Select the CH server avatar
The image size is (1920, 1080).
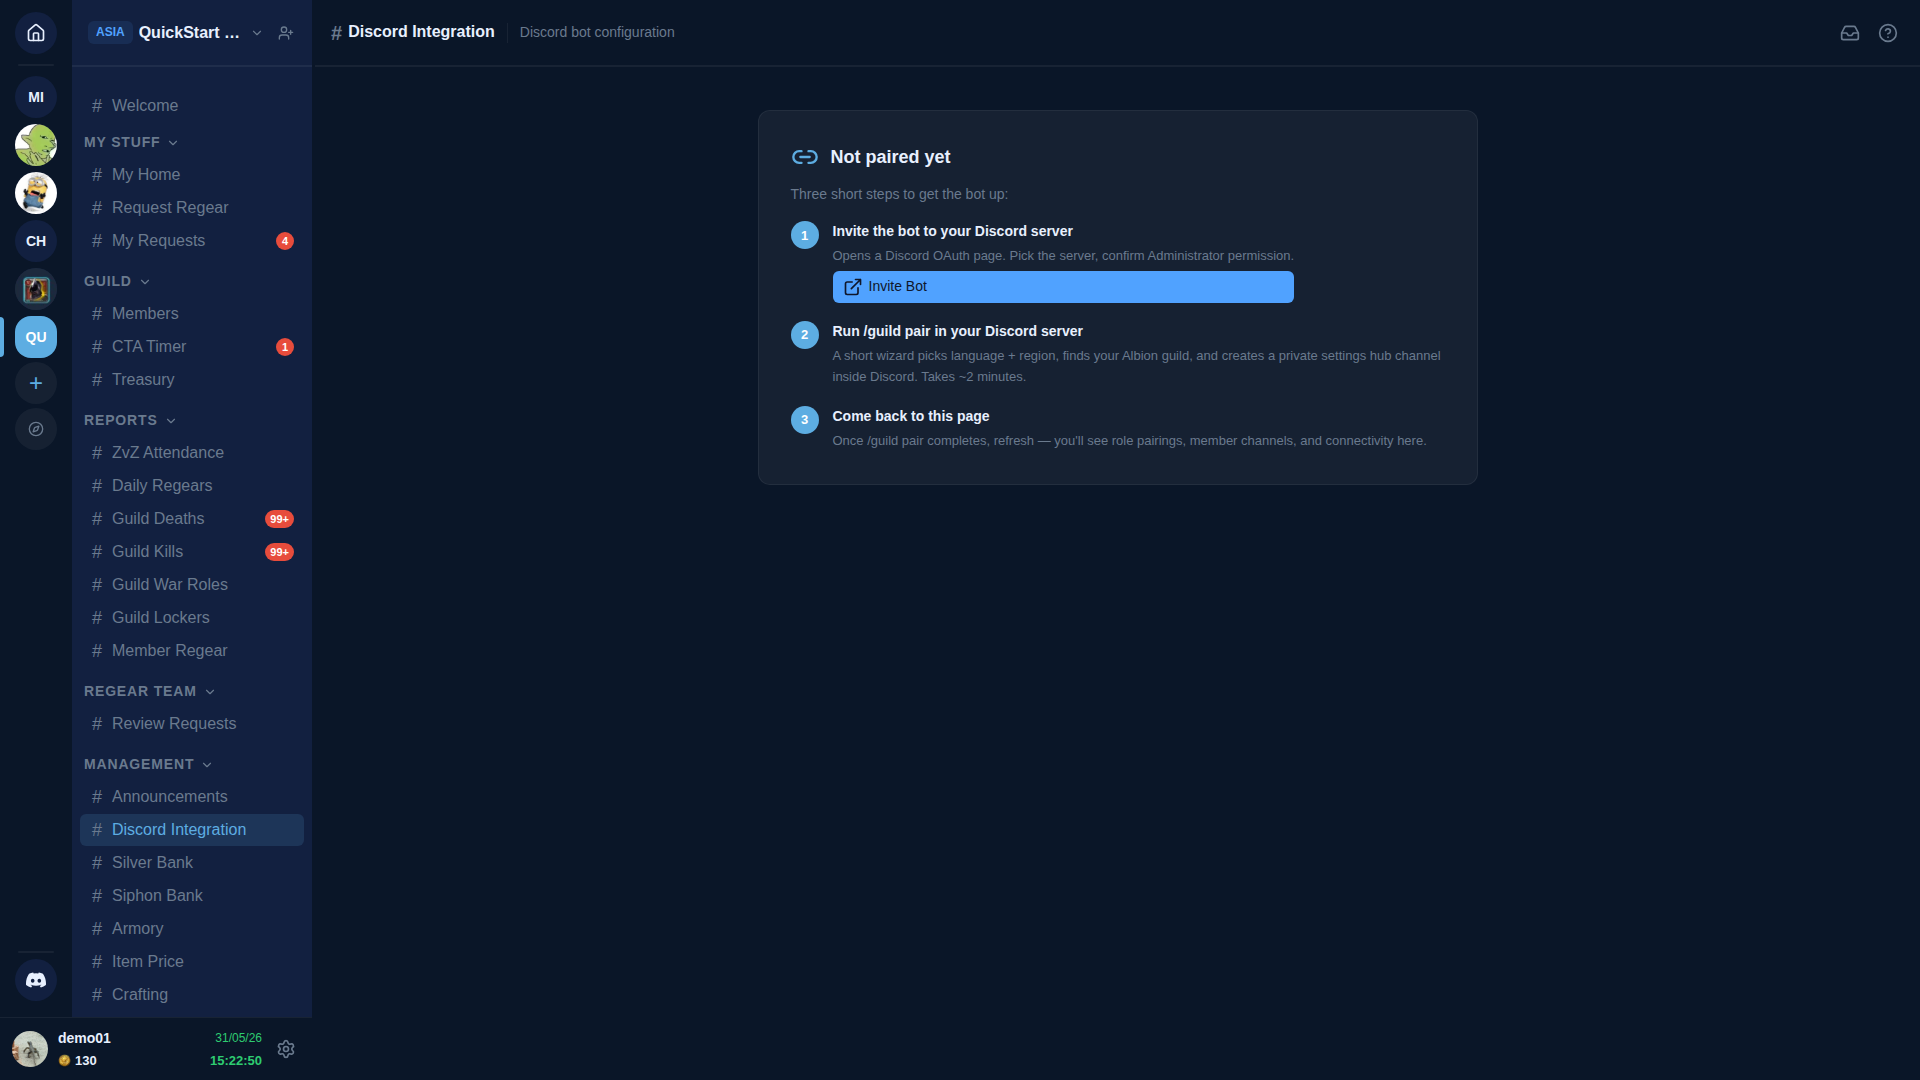[36, 241]
